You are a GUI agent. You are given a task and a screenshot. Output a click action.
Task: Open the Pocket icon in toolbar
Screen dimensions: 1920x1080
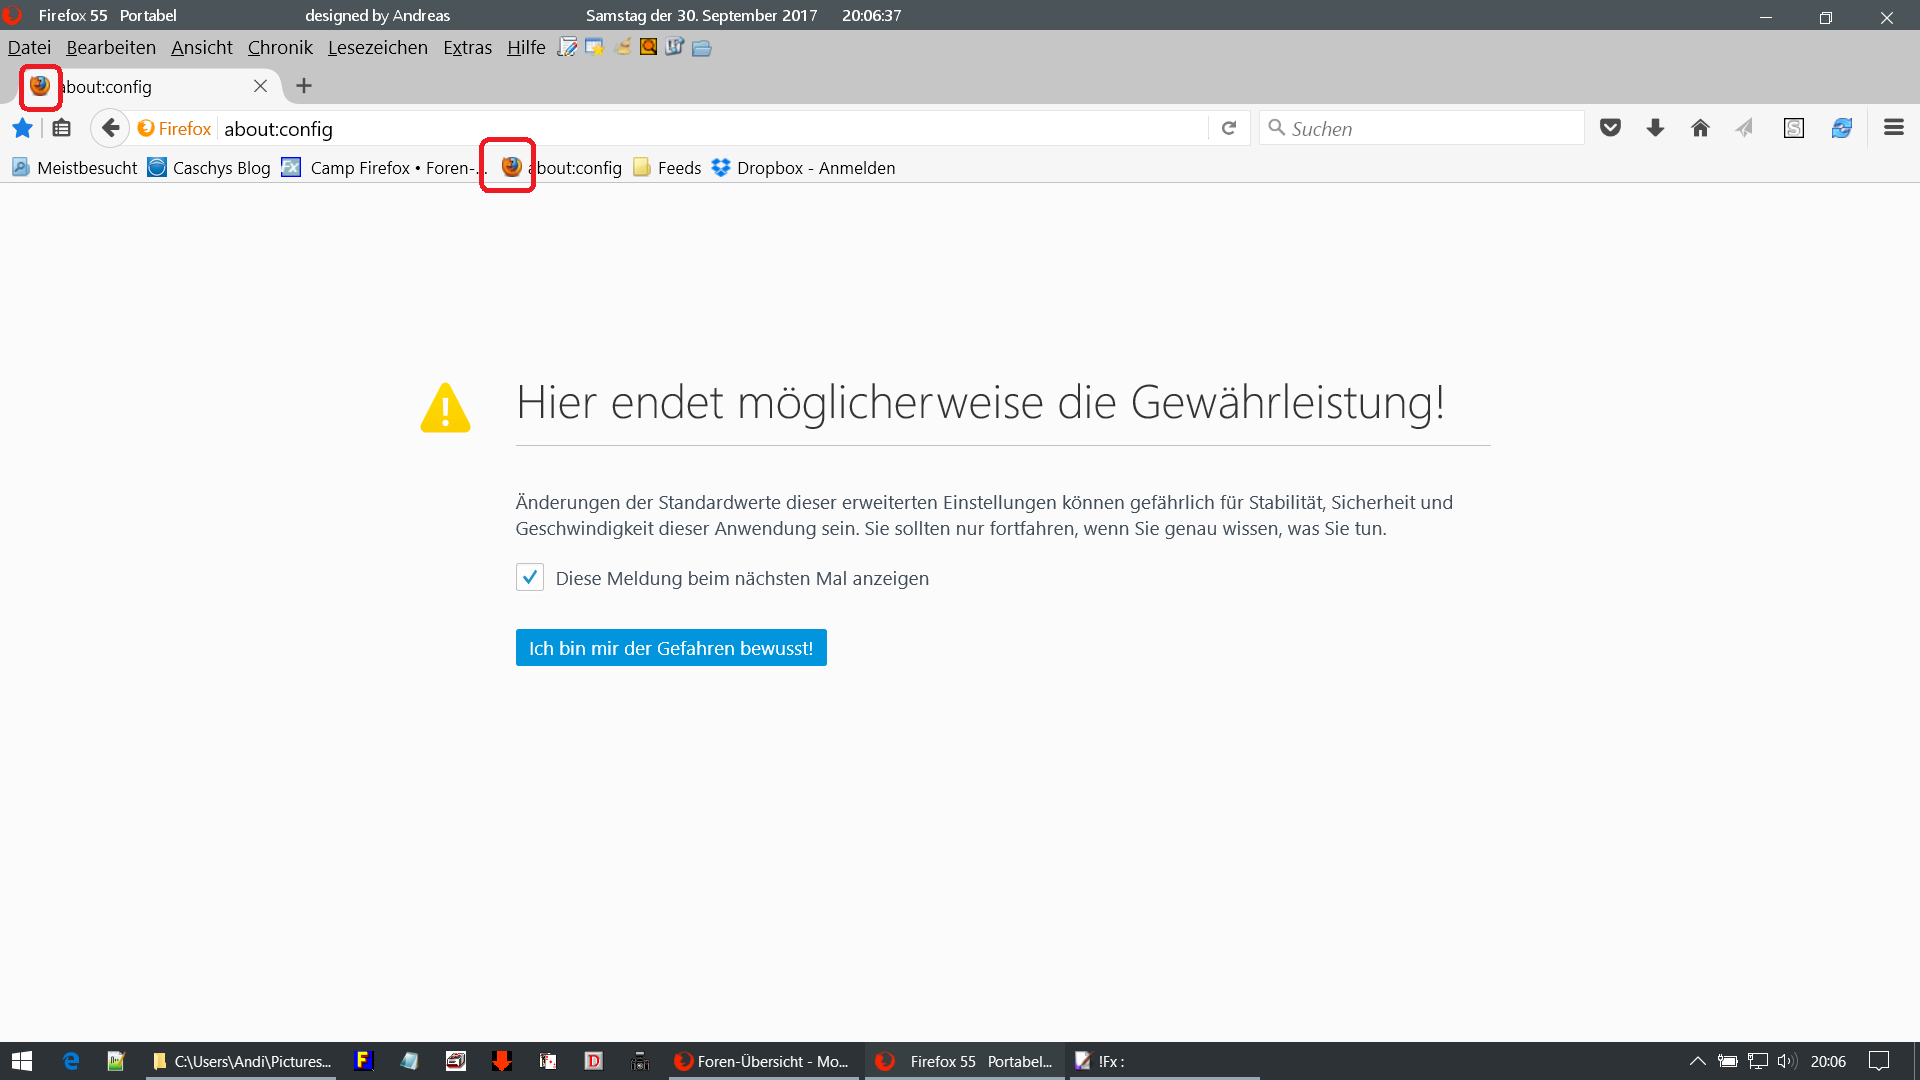coord(1610,128)
